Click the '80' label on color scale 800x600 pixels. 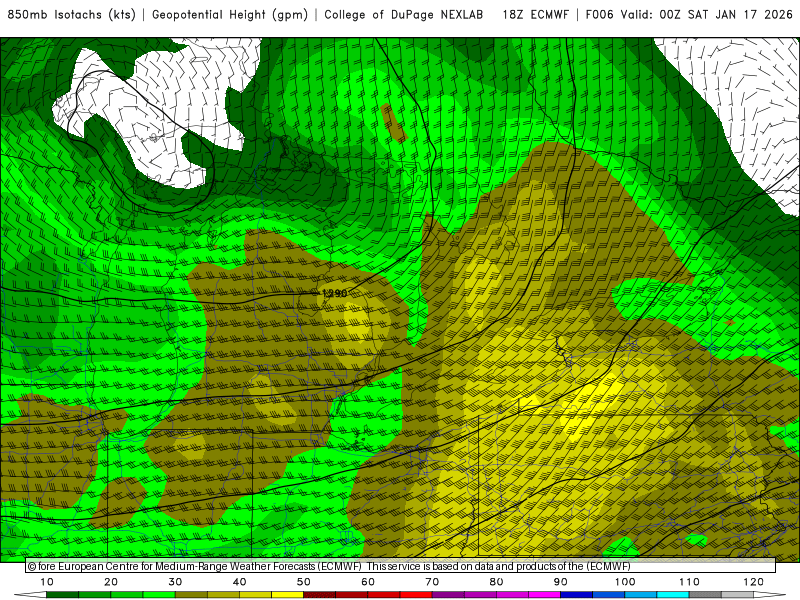point(496,582)
